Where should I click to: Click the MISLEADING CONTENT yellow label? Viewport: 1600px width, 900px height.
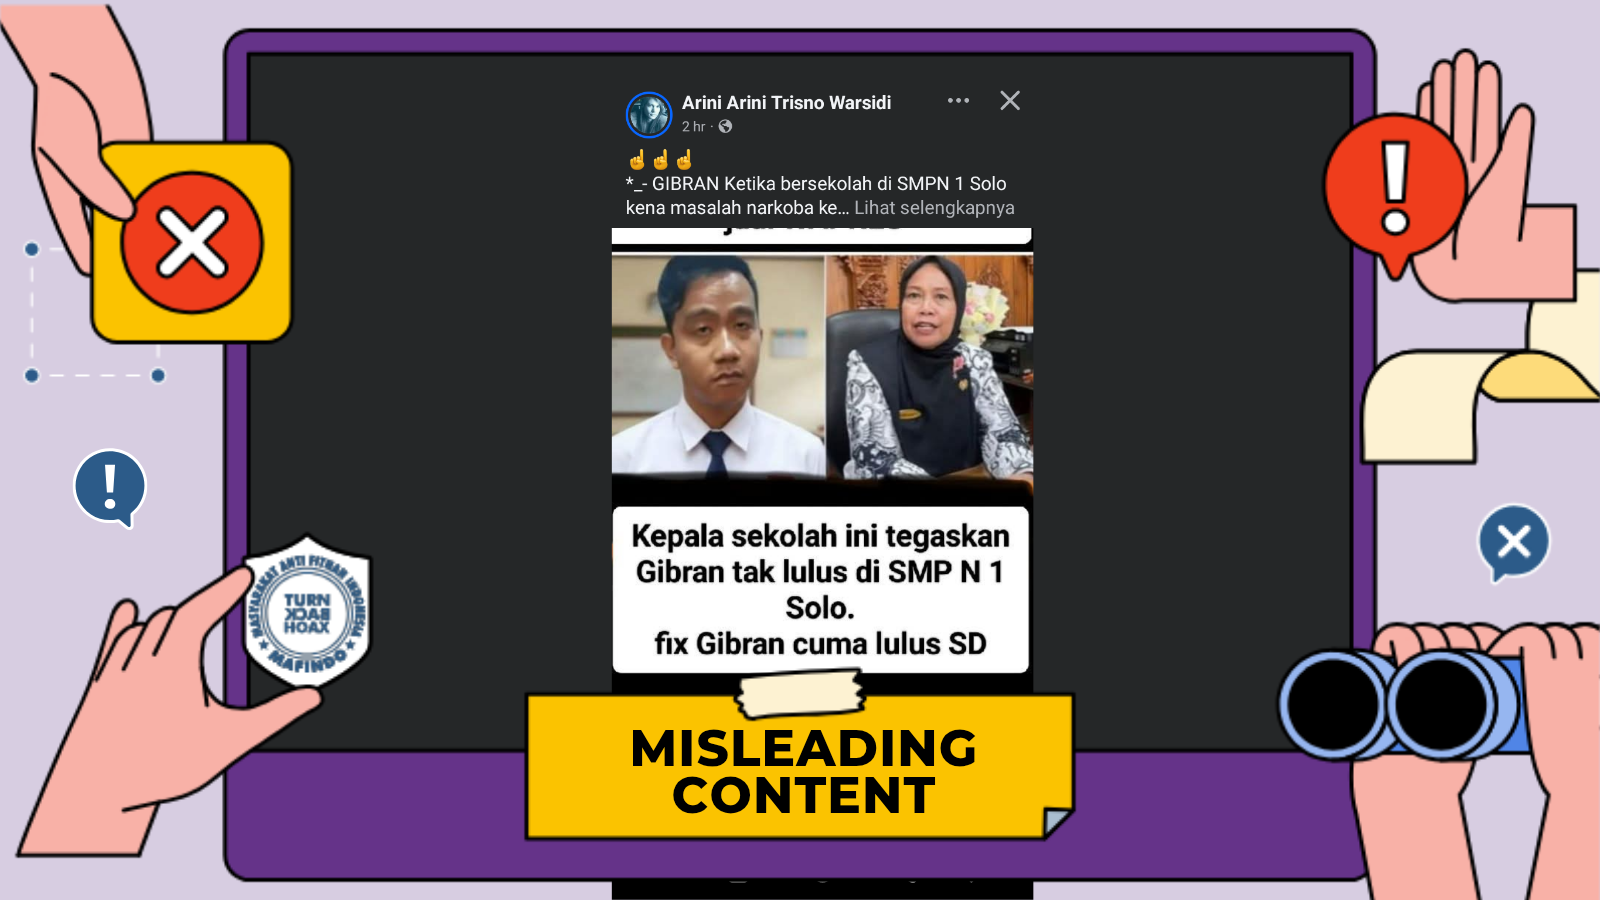(803, 771)
